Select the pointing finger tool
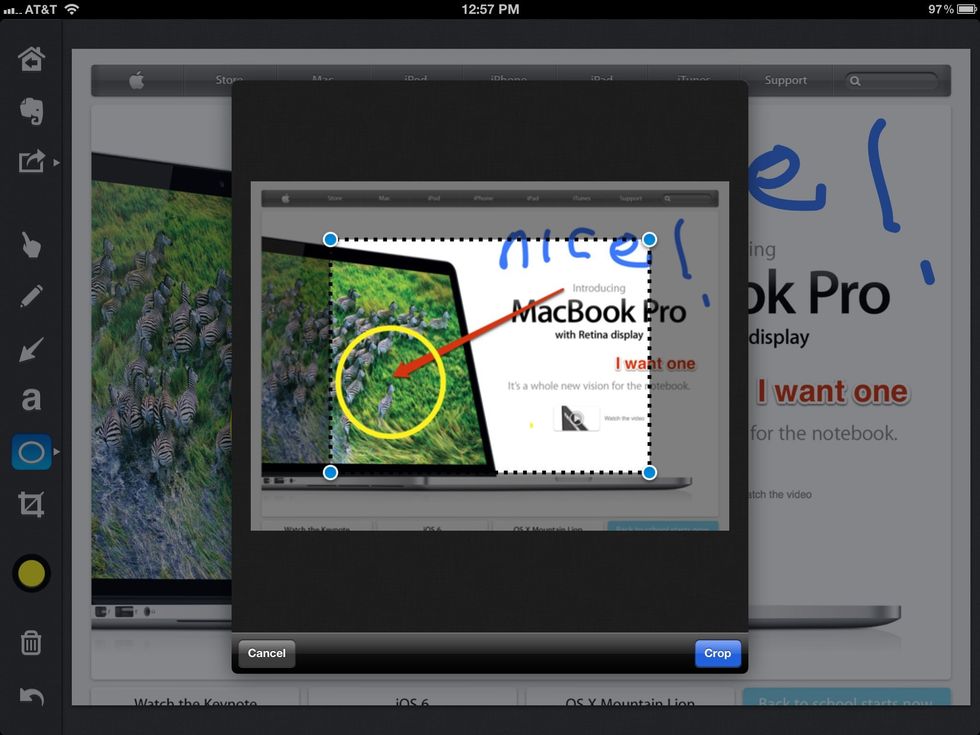 tap(31, 244)
